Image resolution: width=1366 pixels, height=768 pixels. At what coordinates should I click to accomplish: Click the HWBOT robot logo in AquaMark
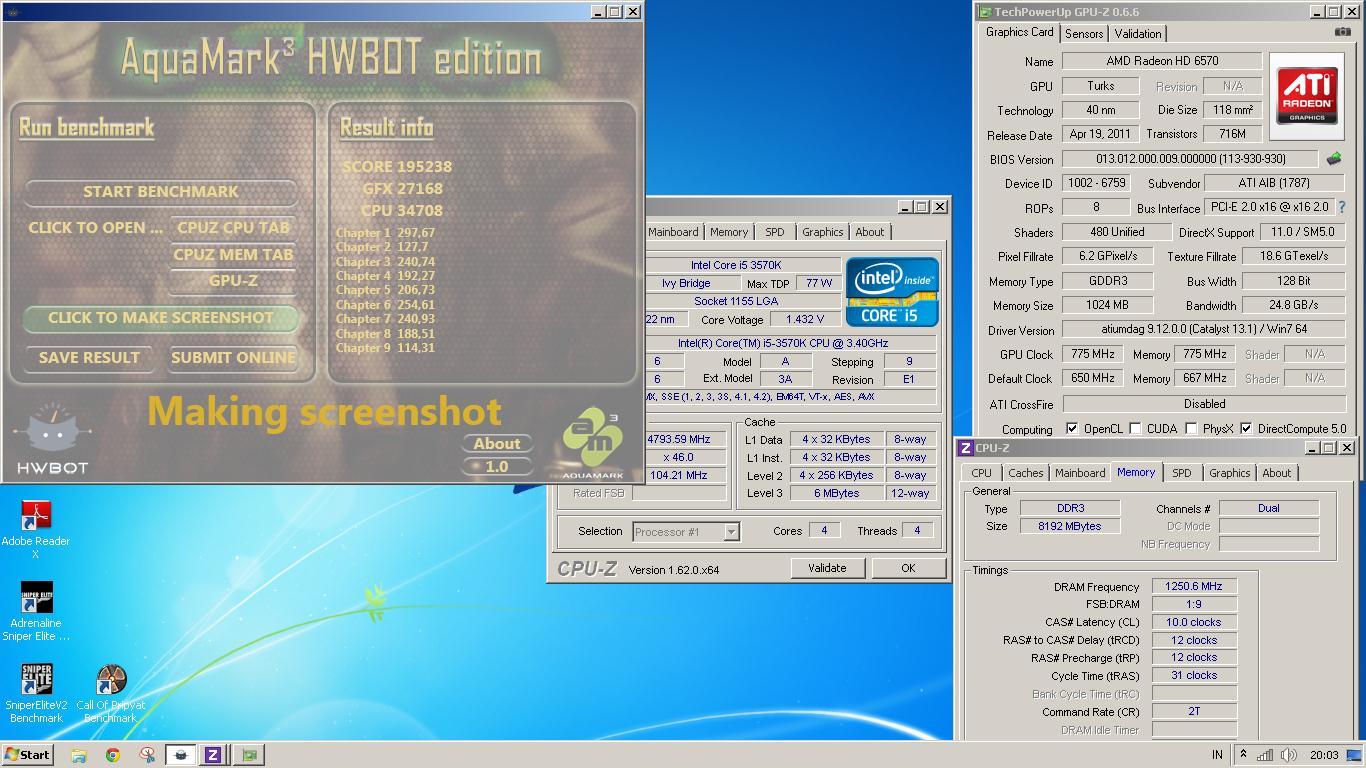click(52, 438)
